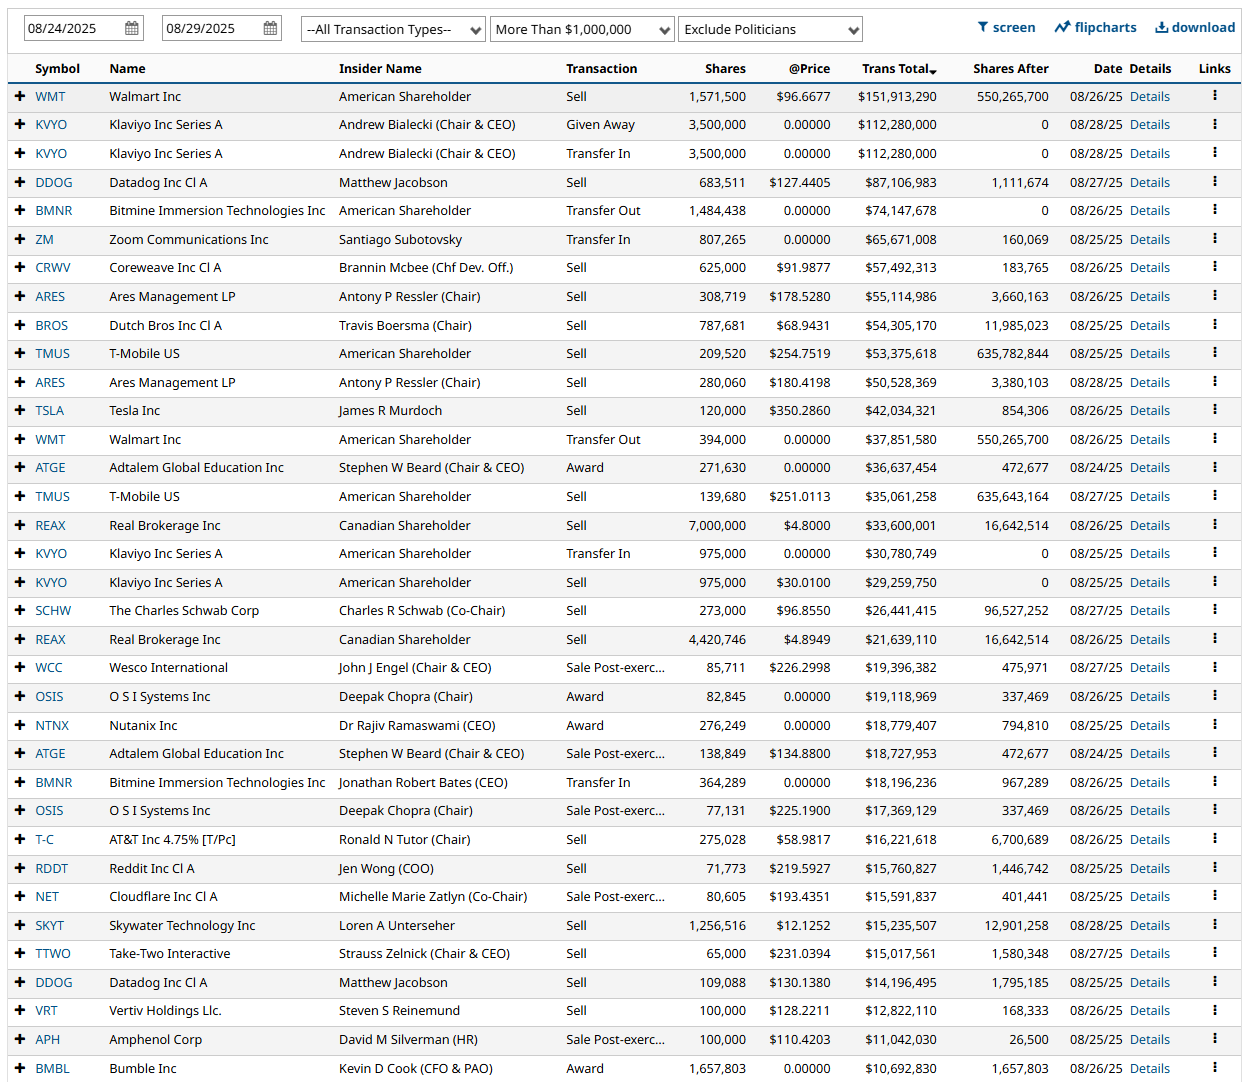Open links menu for Tesla Inc row
This screenshot has height=1082, width=1248.
pos(1215,410)
